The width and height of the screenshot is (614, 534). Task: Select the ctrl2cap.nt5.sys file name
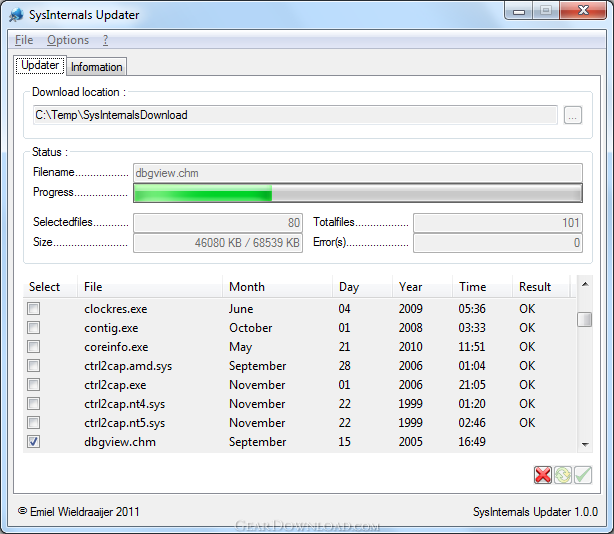point(125,423)
